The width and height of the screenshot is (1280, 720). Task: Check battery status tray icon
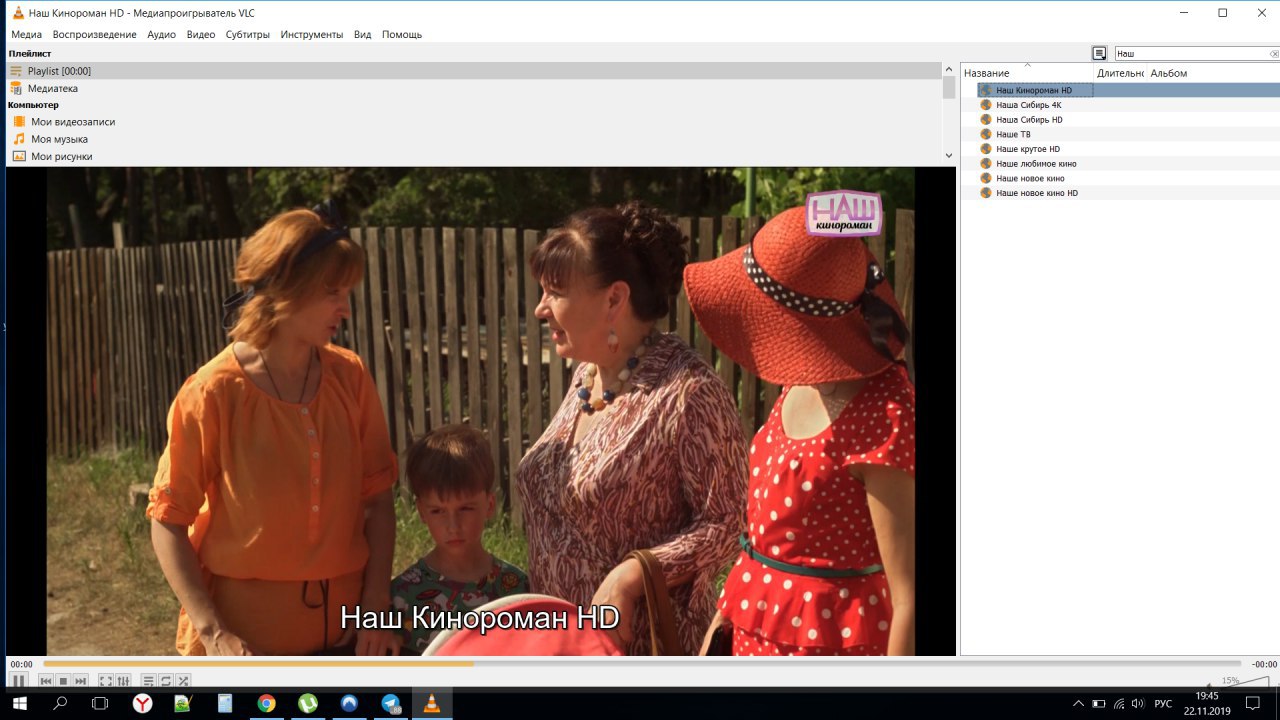[x=1098, y=703]
